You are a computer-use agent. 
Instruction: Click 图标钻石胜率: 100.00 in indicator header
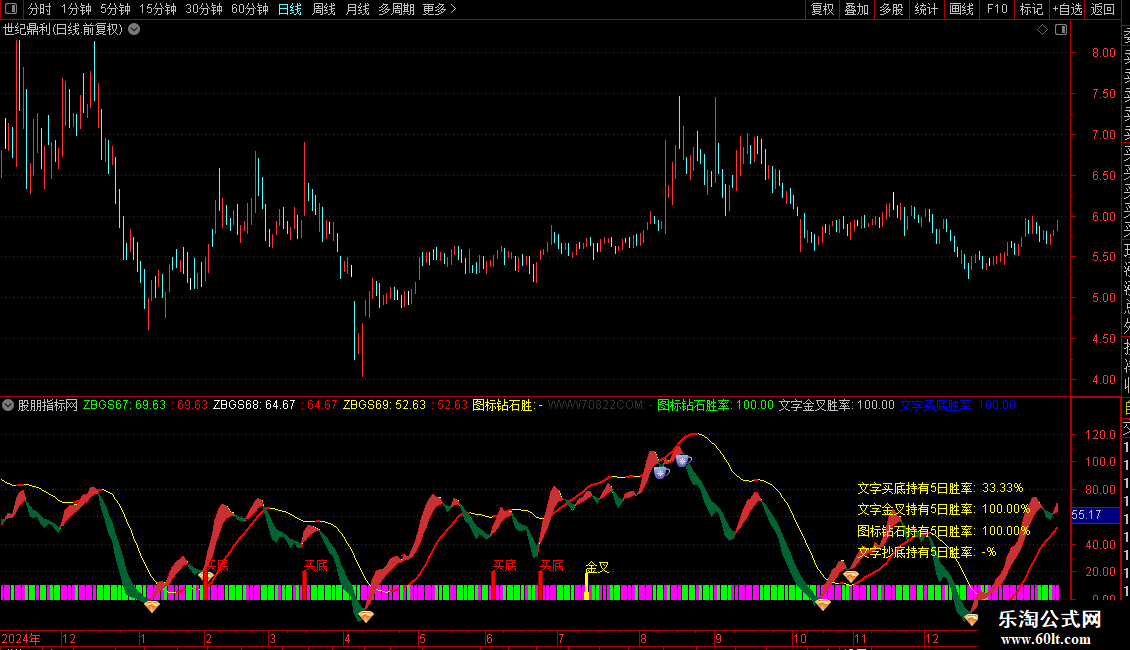pyautogui.click(x=716, y=405)
